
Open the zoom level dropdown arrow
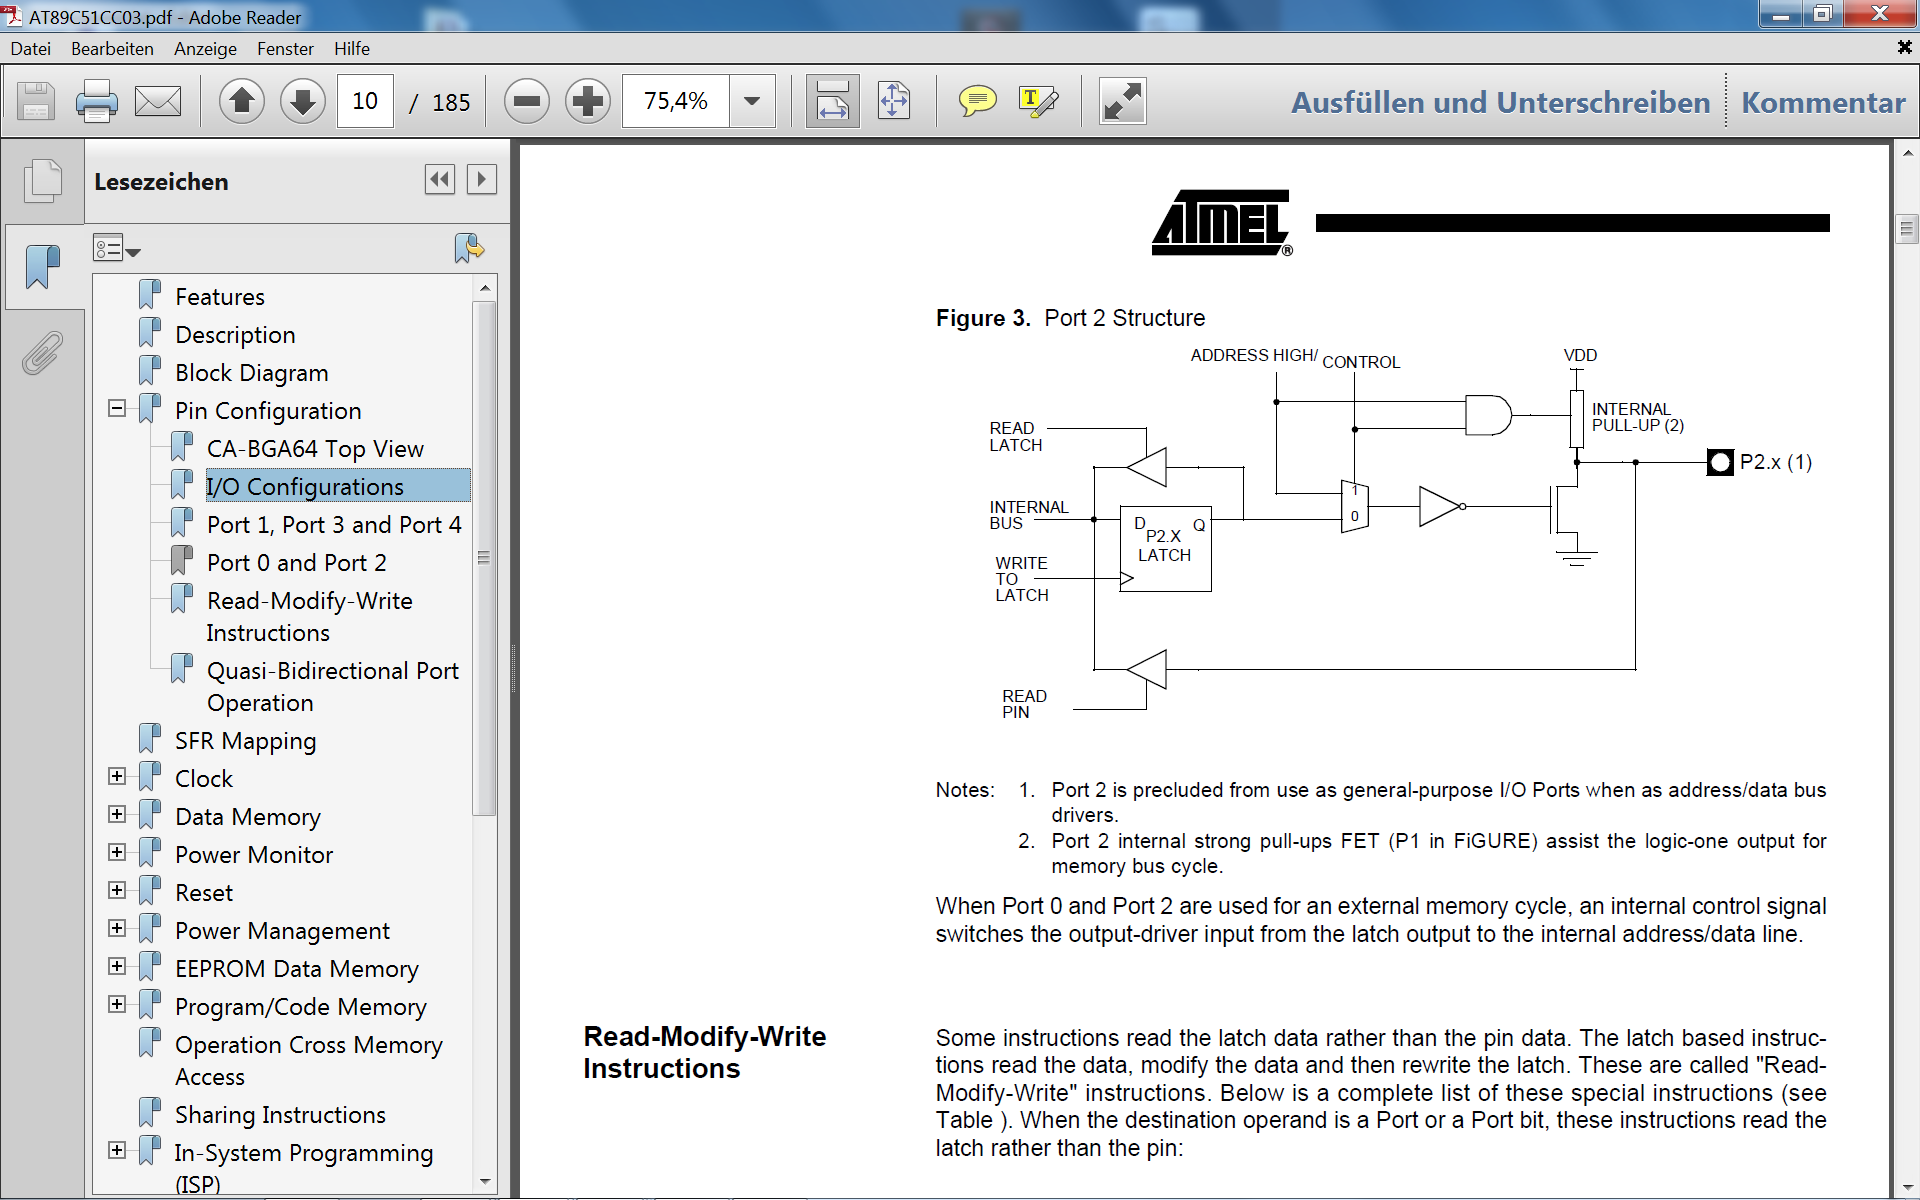point(752,101)
